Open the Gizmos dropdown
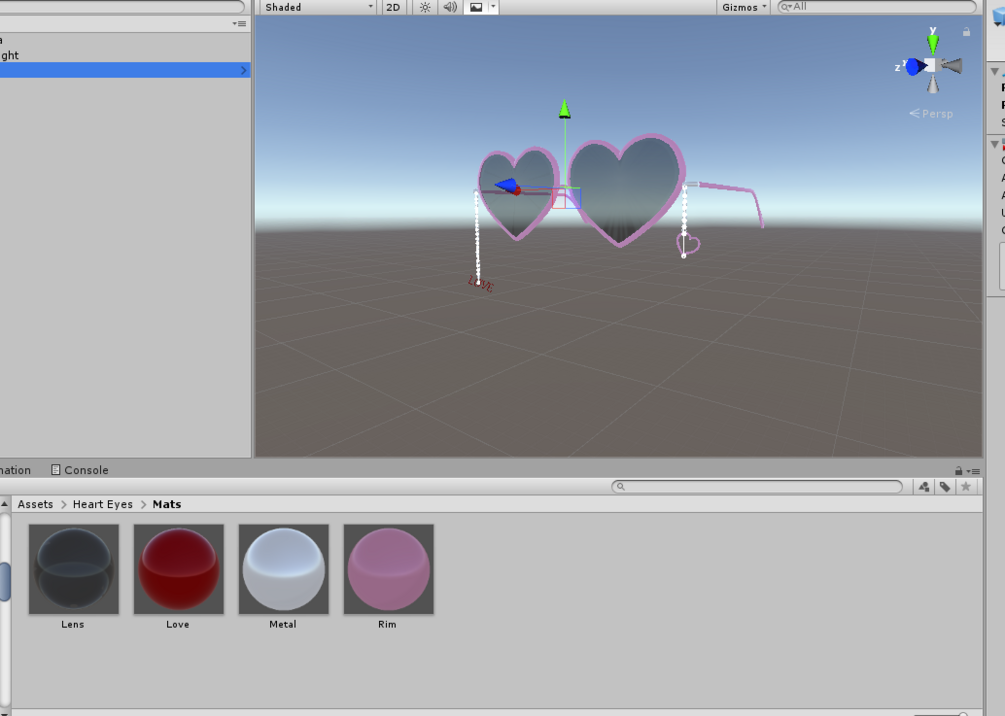This screenshot has width=1005, height=716. click(743, 7)
